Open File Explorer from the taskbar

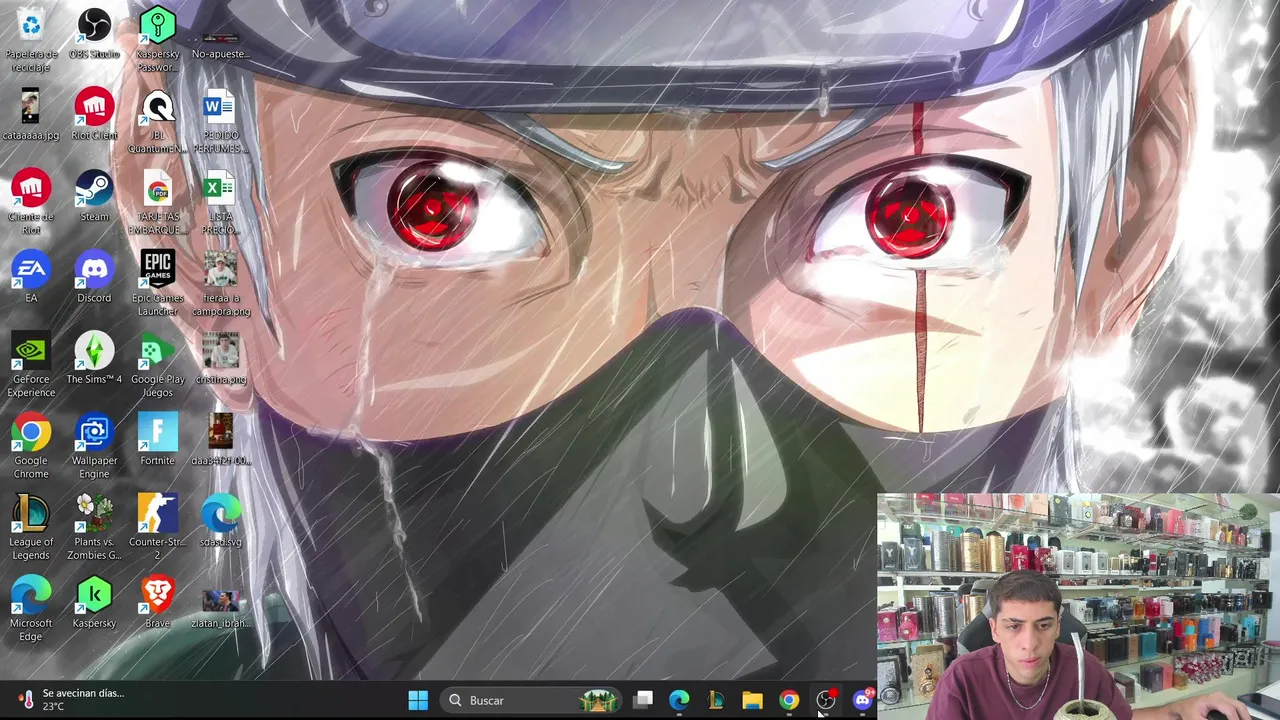tap(752, 700)
